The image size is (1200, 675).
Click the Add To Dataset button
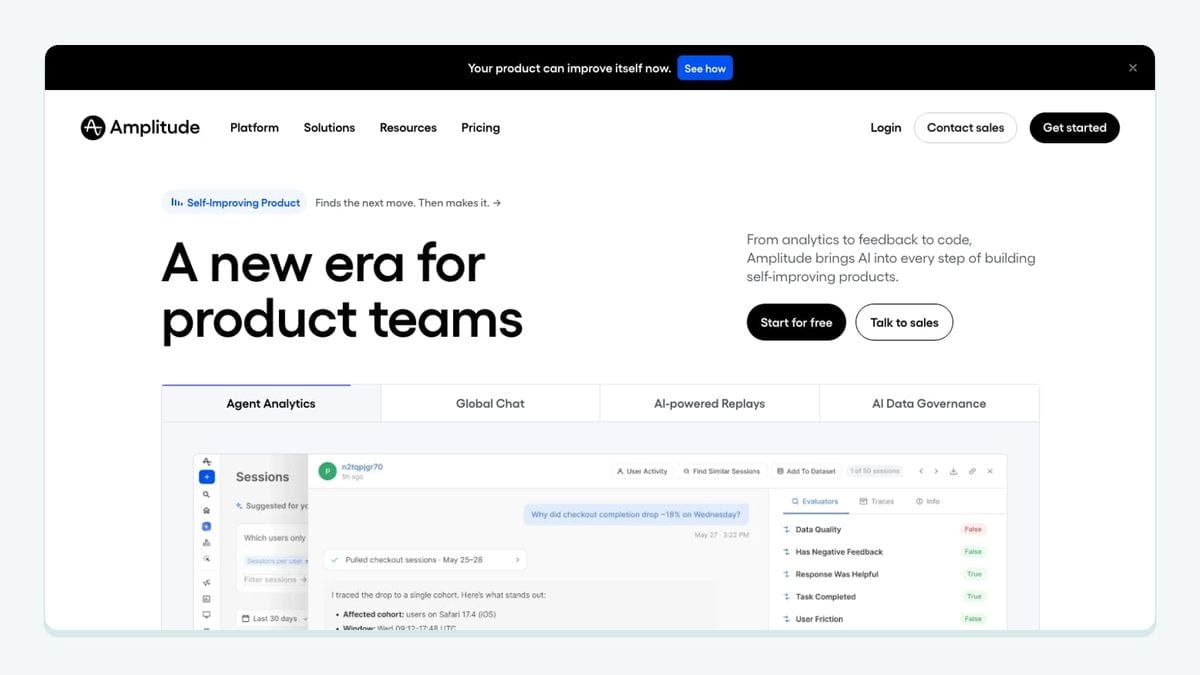[806, 471]
